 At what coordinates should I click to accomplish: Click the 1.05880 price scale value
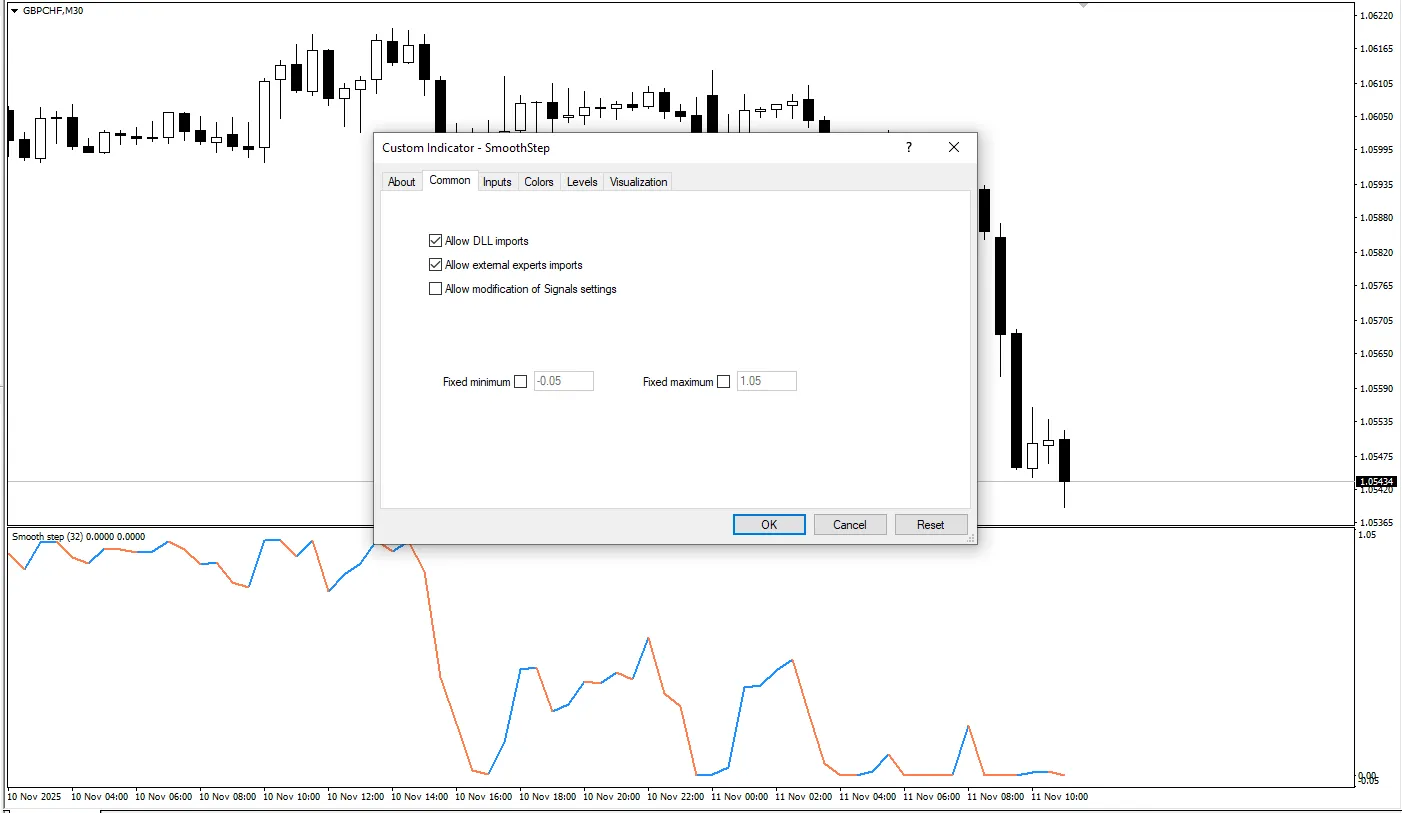tap(1377, 218)
